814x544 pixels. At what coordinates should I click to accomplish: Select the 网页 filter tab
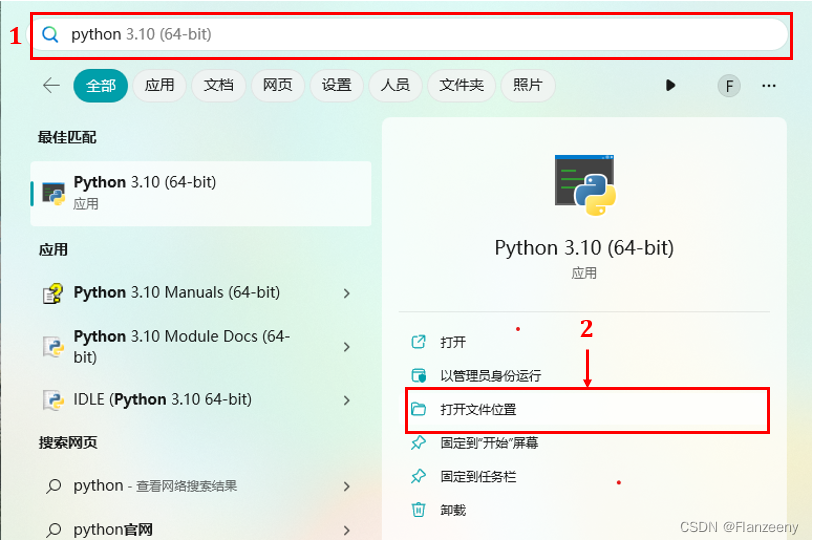pos(278,86)
